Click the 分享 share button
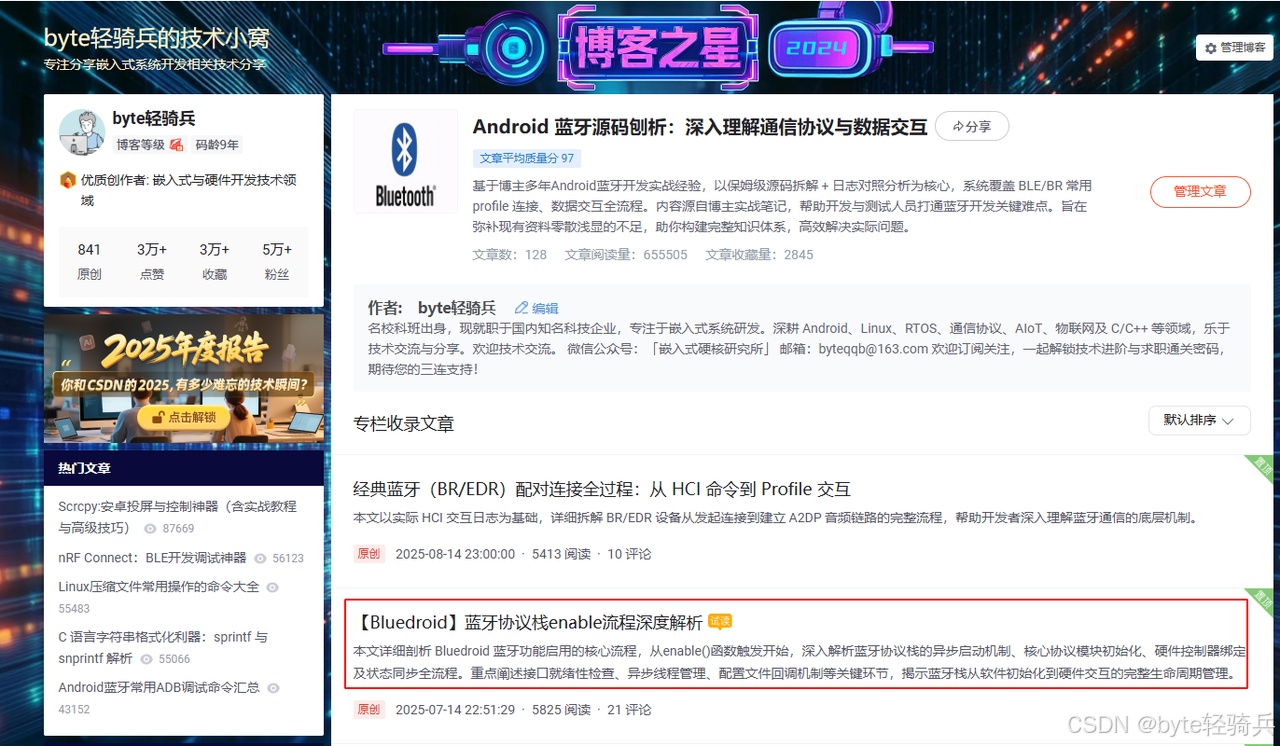The width and height of the screenshot is (1280, 746). (972, 126)
